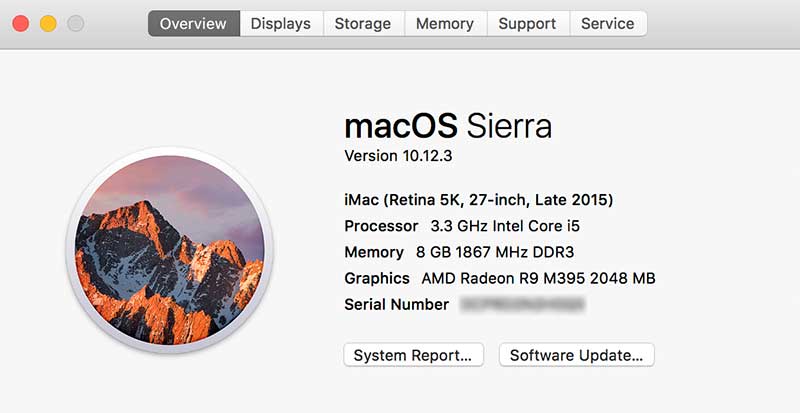Open System Report
Viewport: 800px width, 413px height.
click(x=413, y=355)
